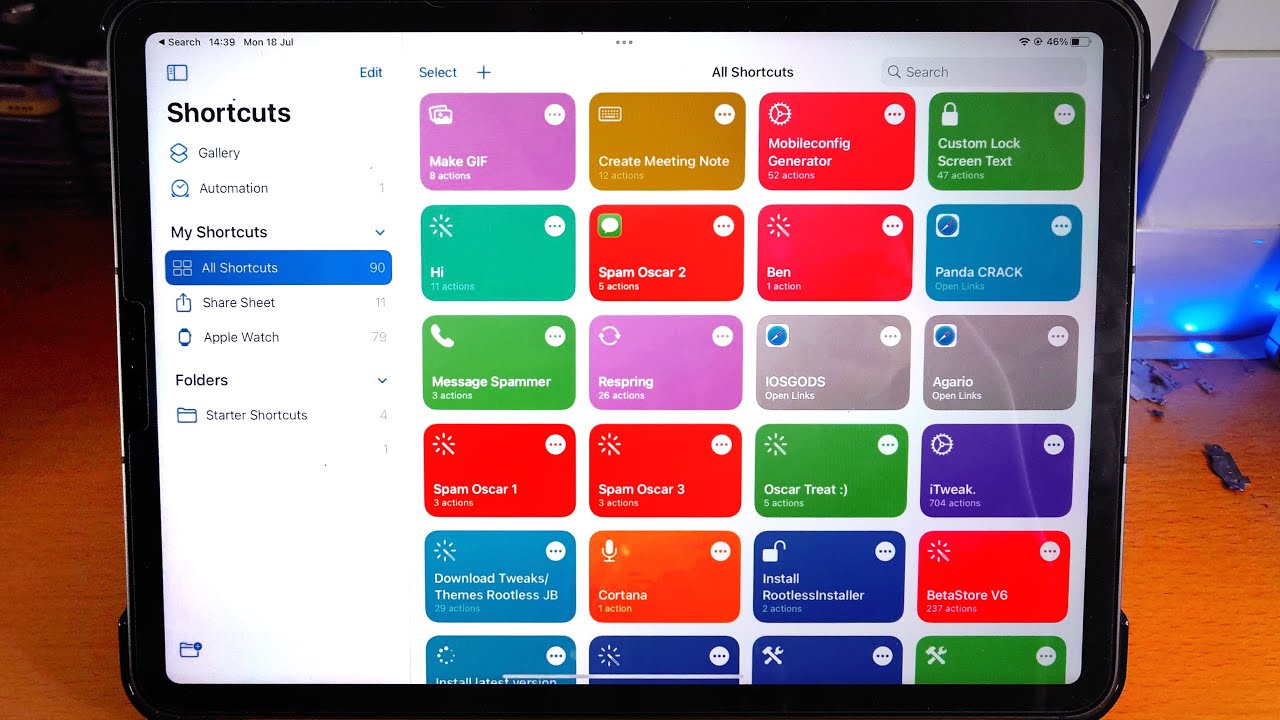The width and height of the screenshot is (1280, 720).
Task: Run the Hi shortcut tile
Action: 499,253
